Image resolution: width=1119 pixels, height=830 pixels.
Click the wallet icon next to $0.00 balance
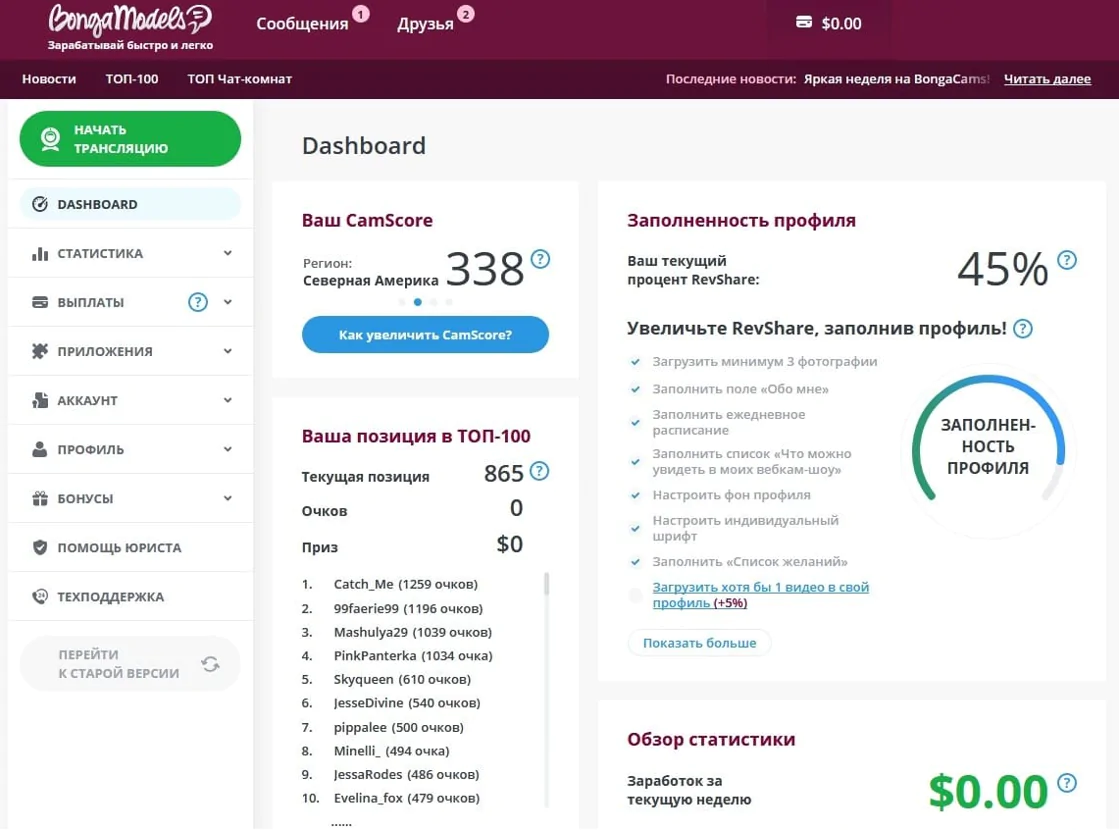(x=804, y=22)
